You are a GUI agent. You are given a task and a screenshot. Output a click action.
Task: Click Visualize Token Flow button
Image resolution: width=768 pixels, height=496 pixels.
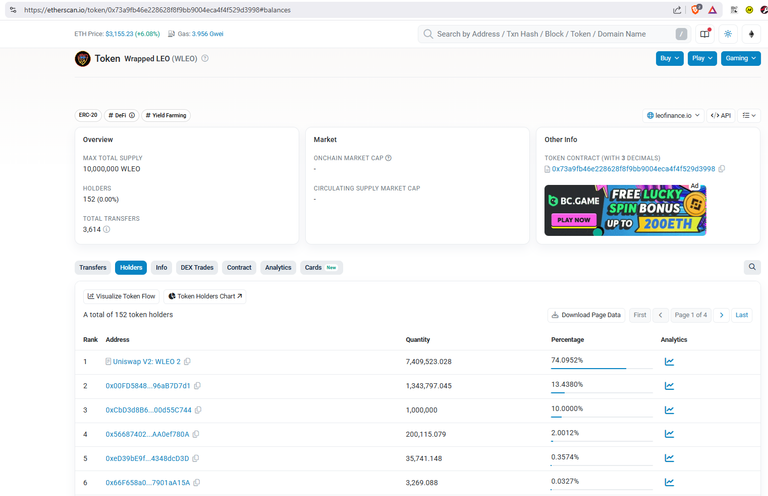pyautogui.click(x=121, y=296)
